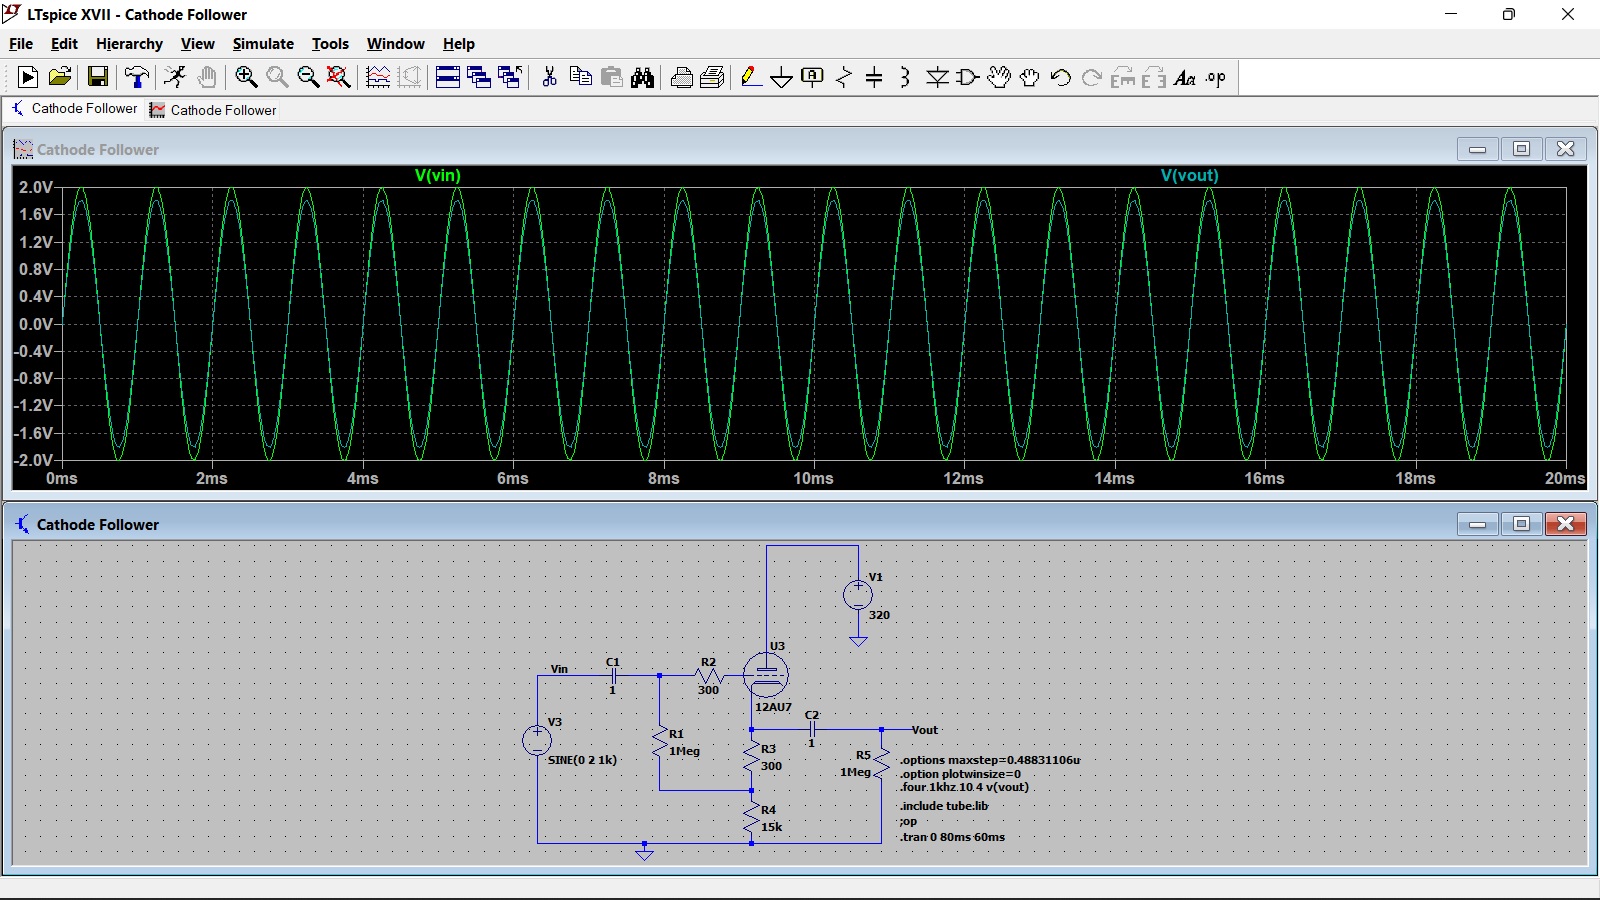Maximize the waveform plot window

point(1521,149)
